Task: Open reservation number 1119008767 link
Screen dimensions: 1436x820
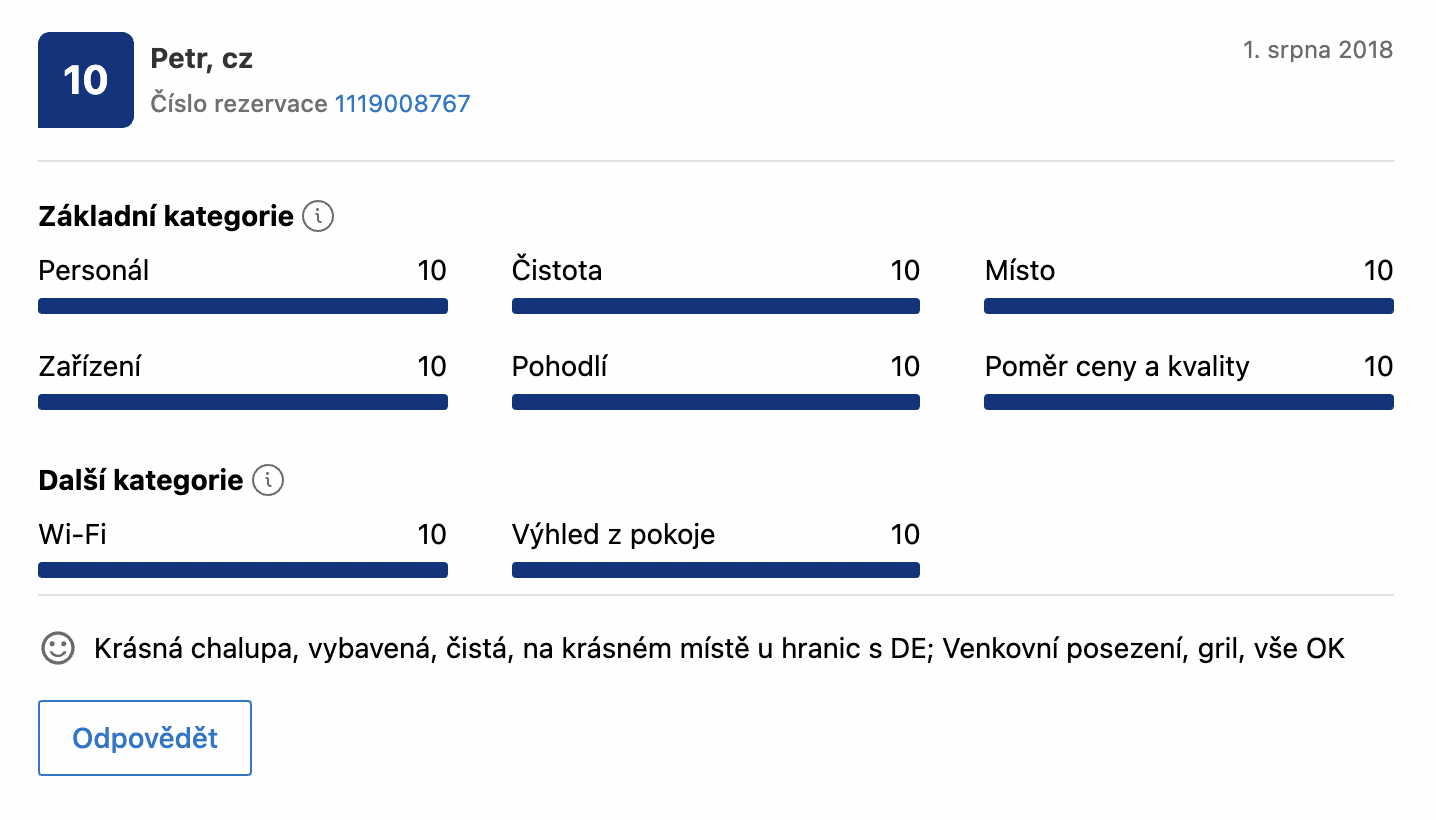Action: click(x=402, y=103)
